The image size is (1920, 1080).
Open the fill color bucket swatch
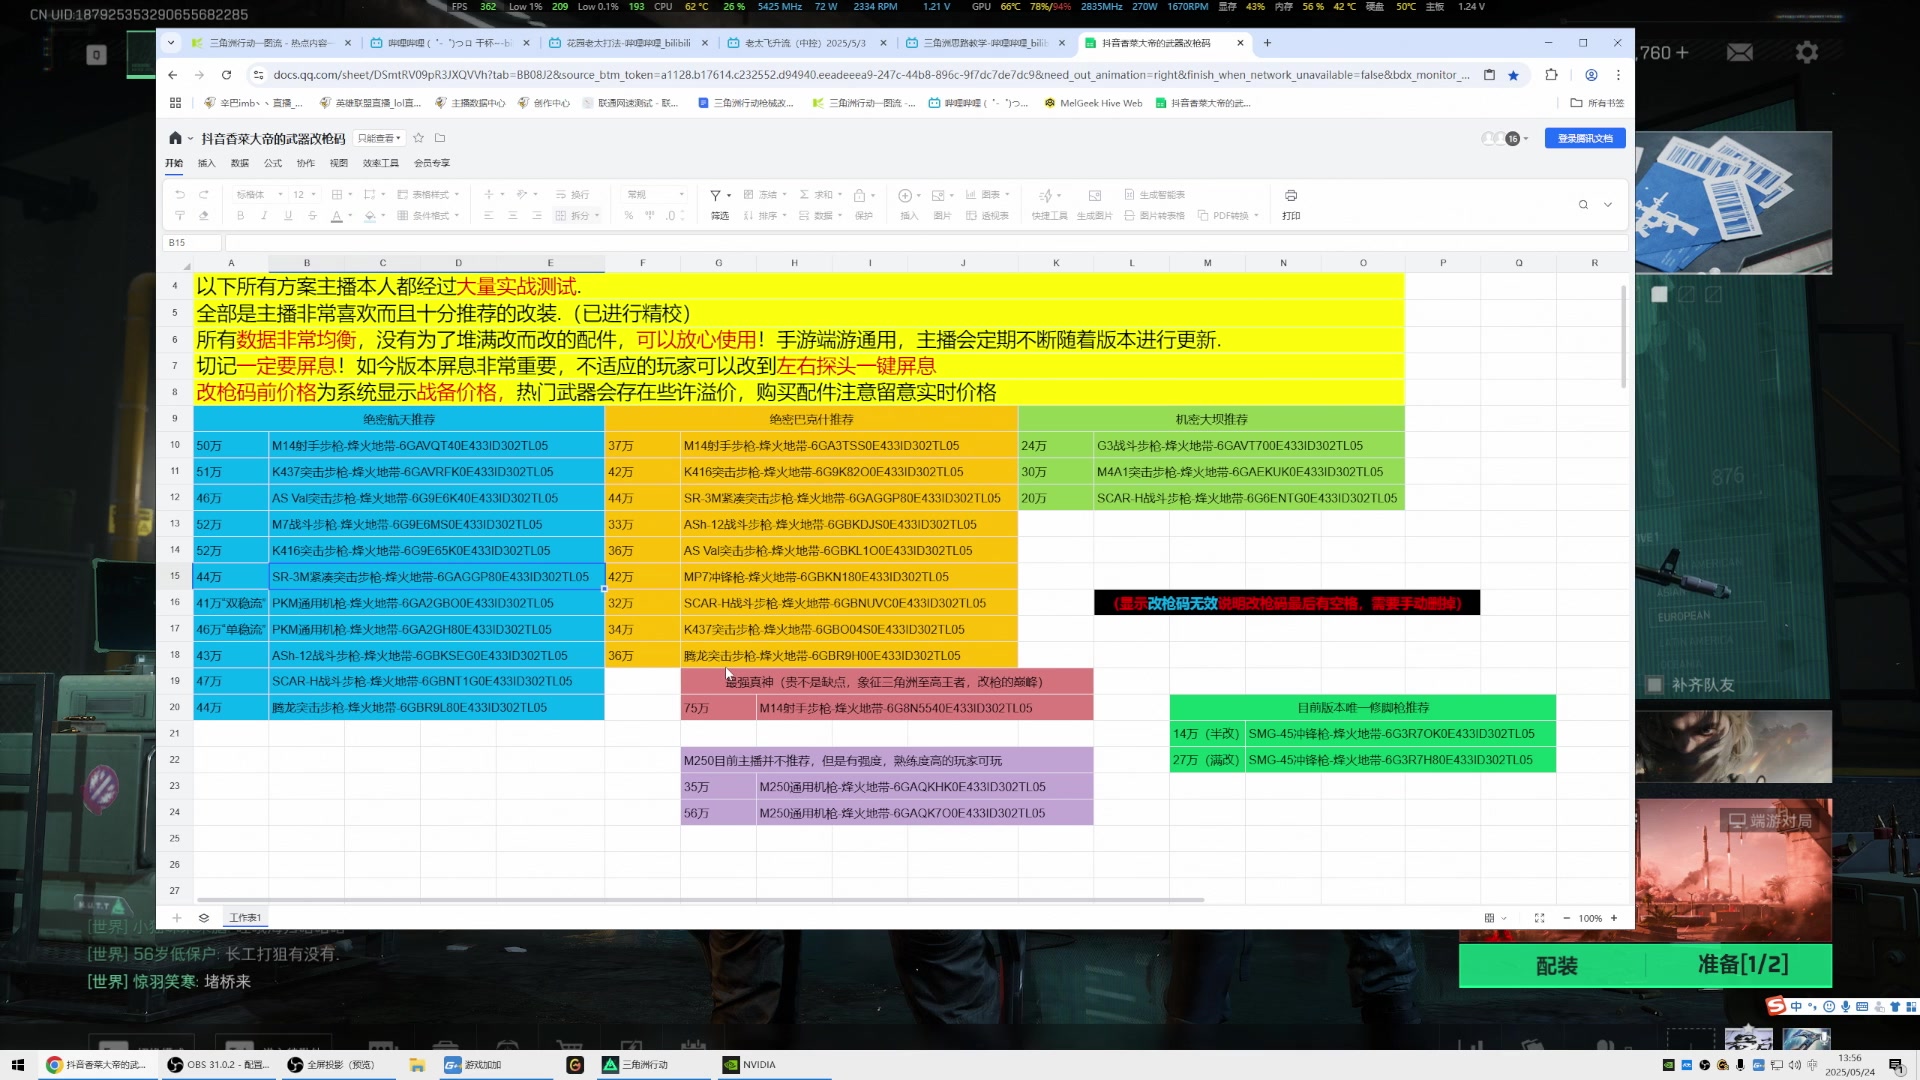[x=369, y=216]
